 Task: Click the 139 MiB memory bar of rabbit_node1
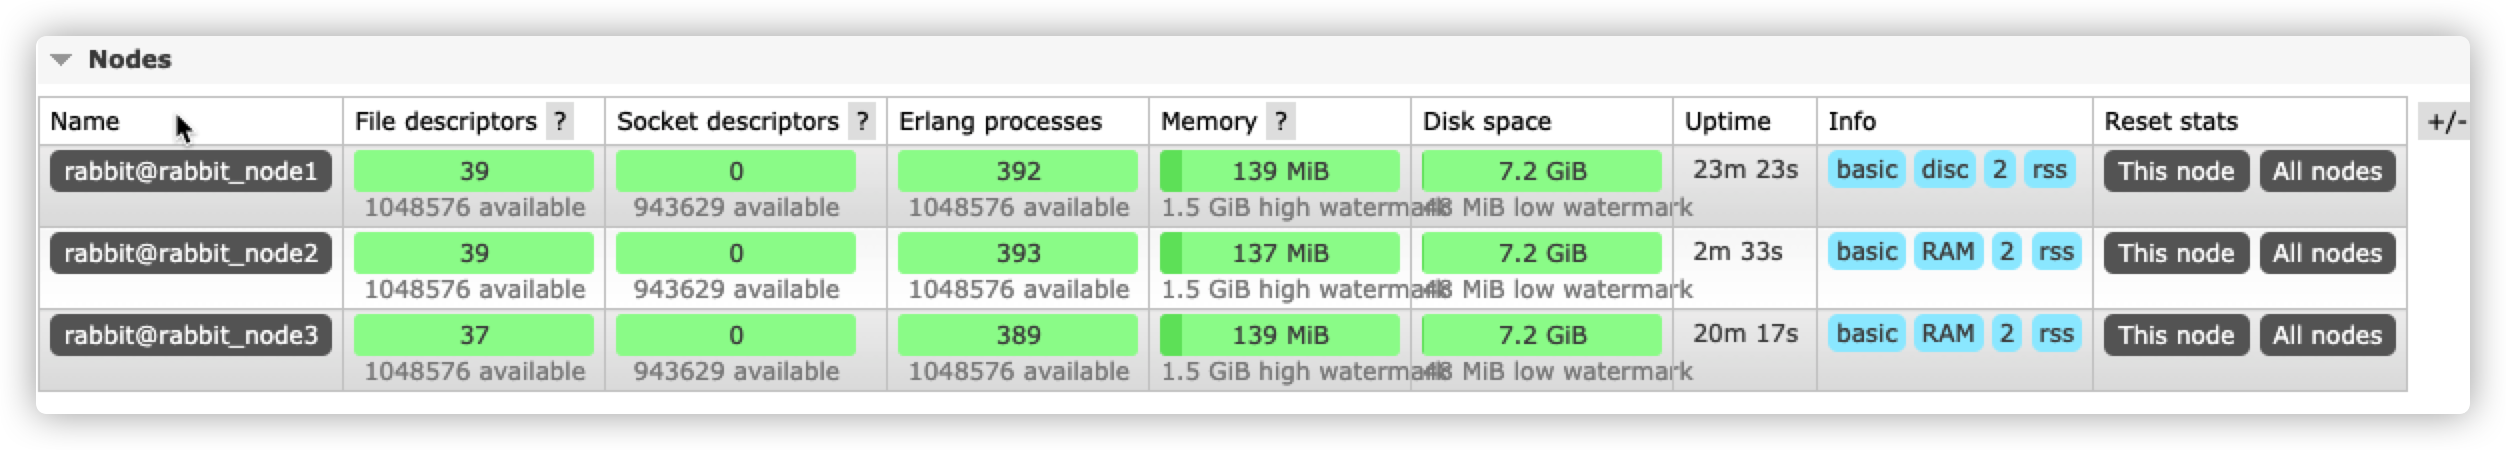pyautogui.click(x=1280, y=171)
